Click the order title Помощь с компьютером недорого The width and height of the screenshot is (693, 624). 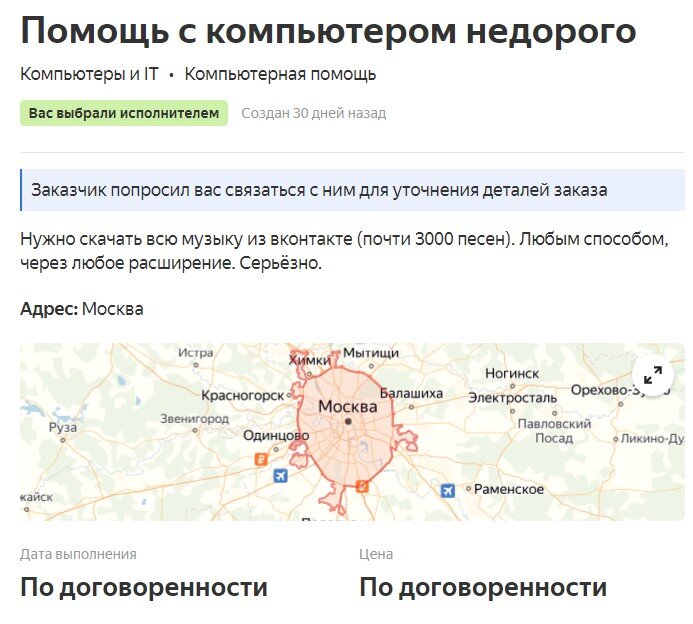coord(328,30)
